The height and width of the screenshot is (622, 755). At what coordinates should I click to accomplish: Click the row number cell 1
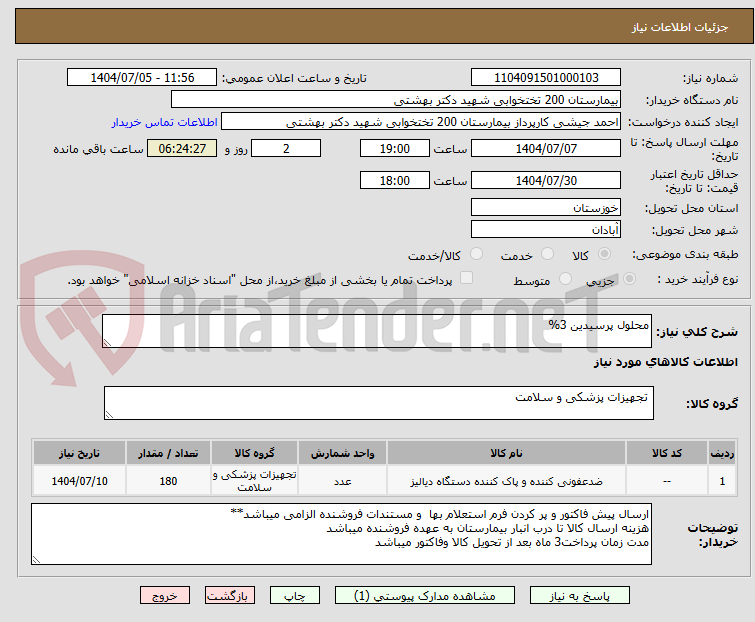click(x=722, y=481)
